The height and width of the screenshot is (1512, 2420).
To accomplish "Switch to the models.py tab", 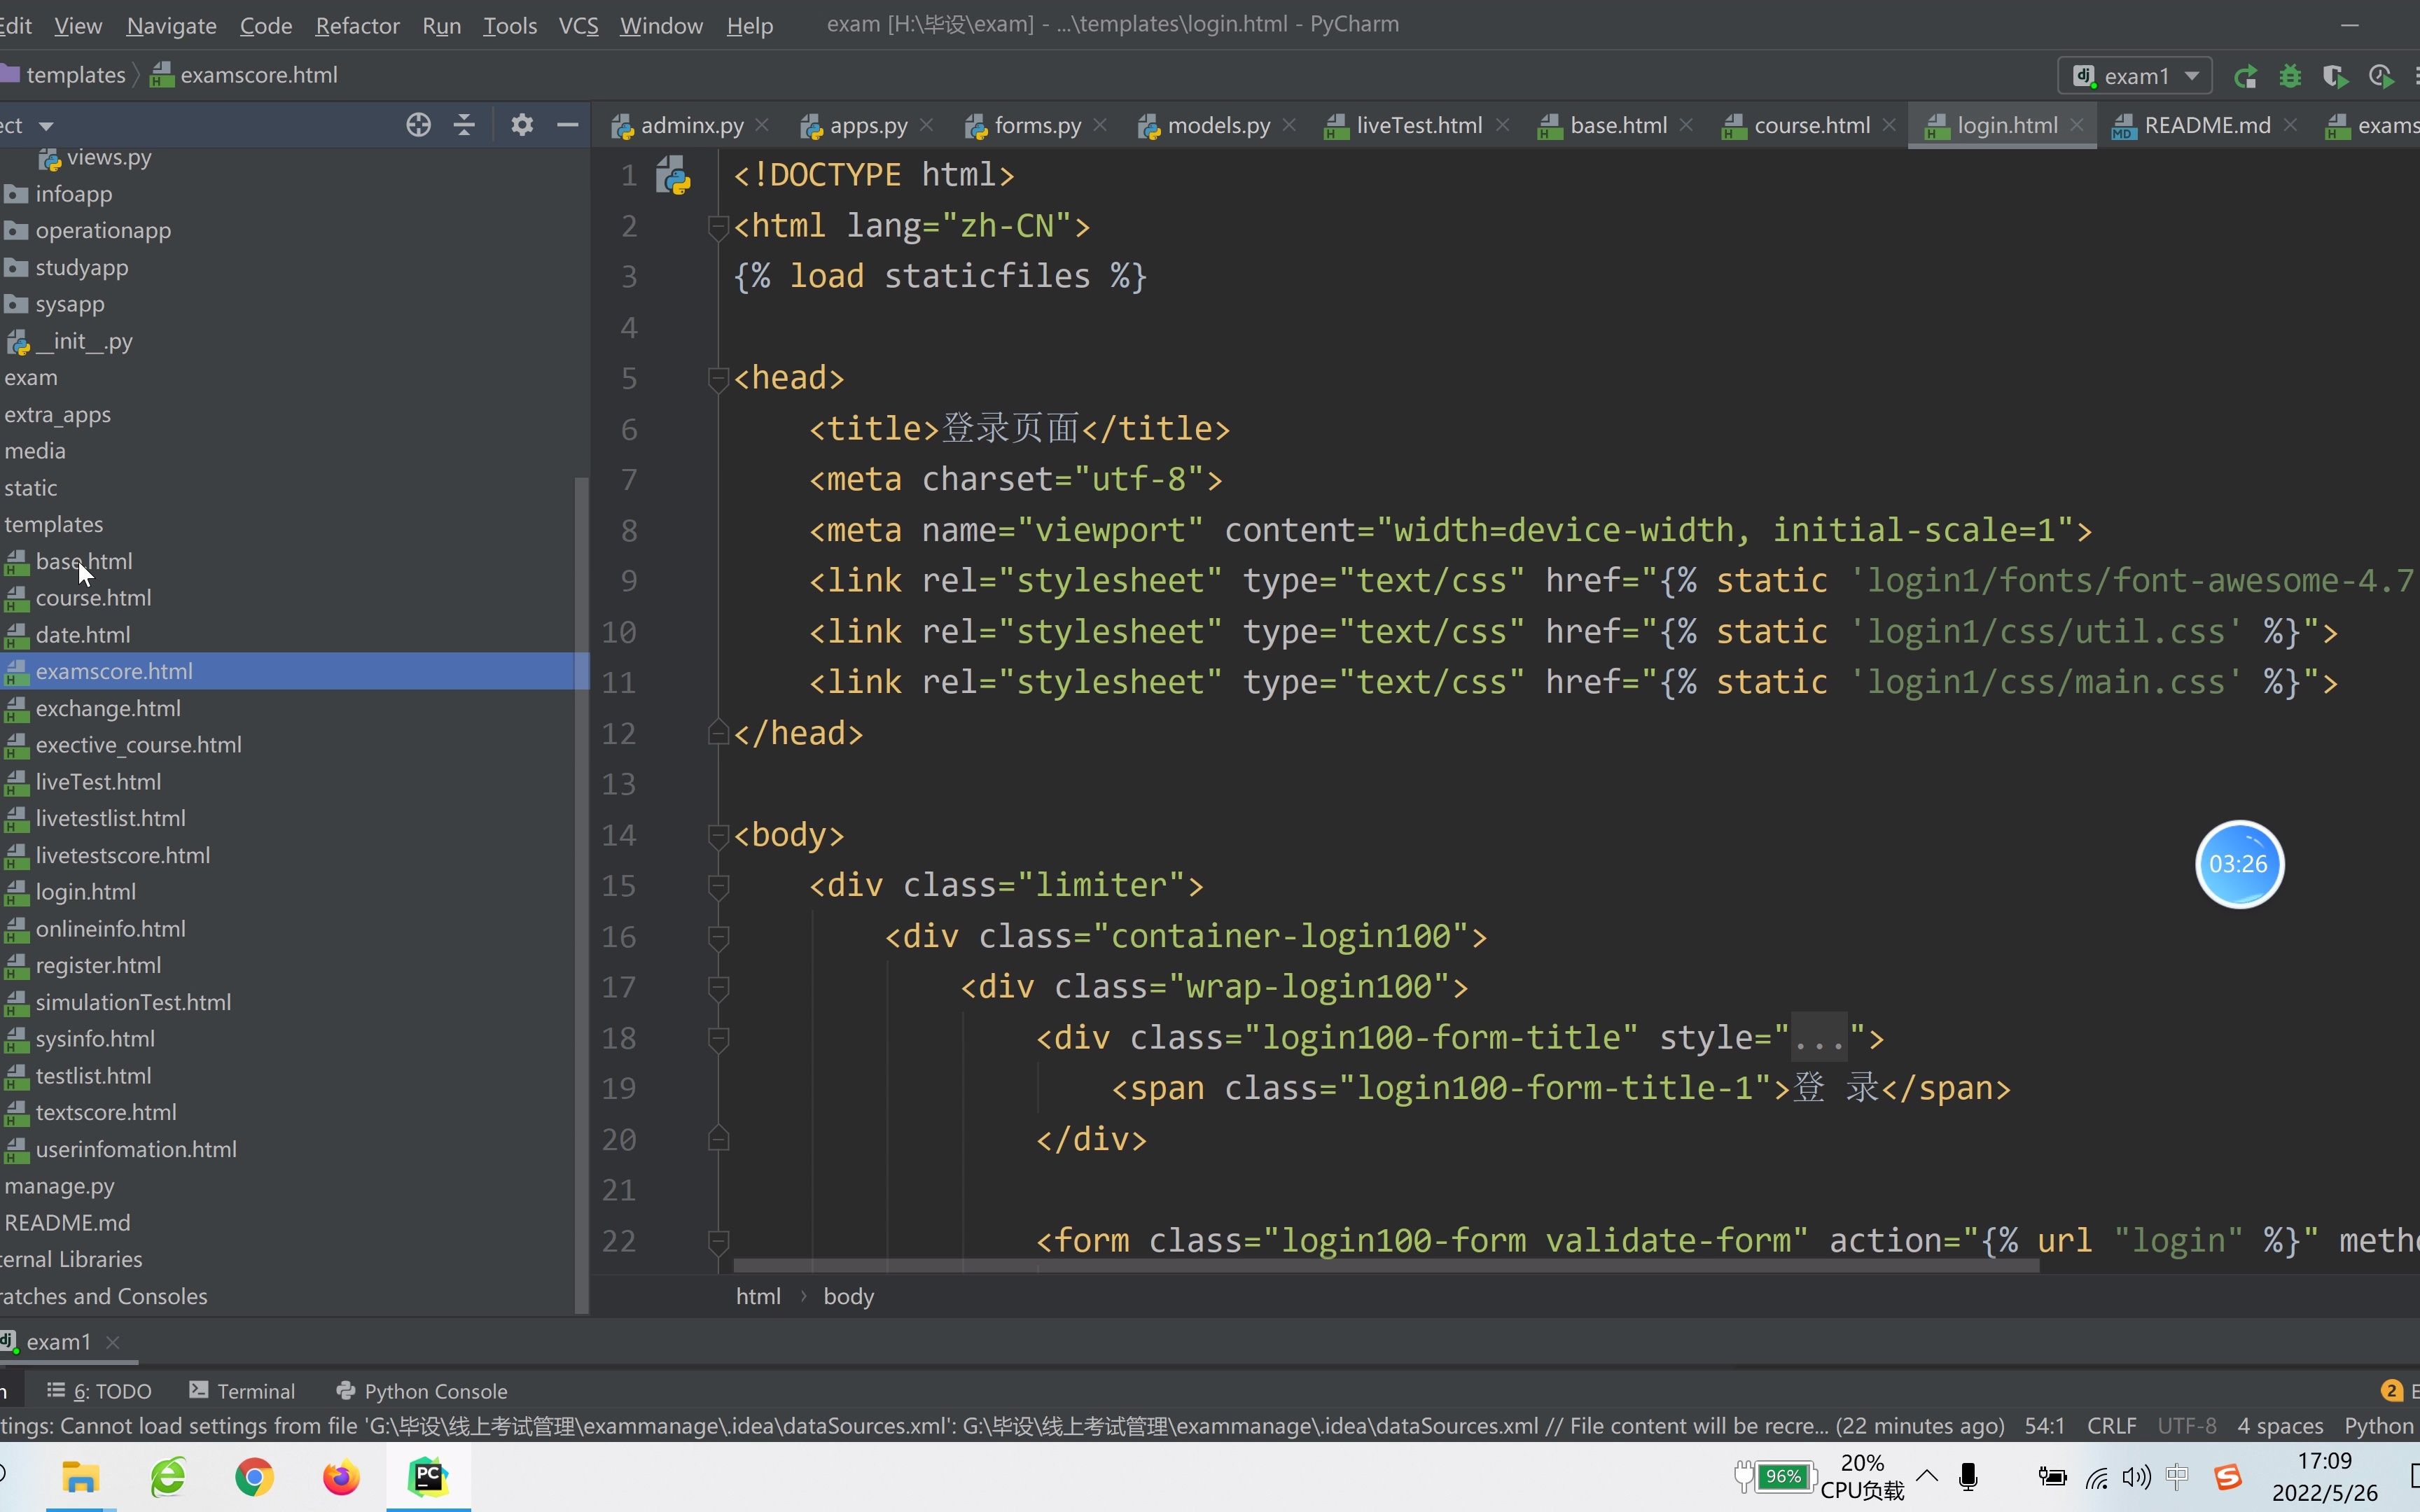I will click(x=1217, y=126).
